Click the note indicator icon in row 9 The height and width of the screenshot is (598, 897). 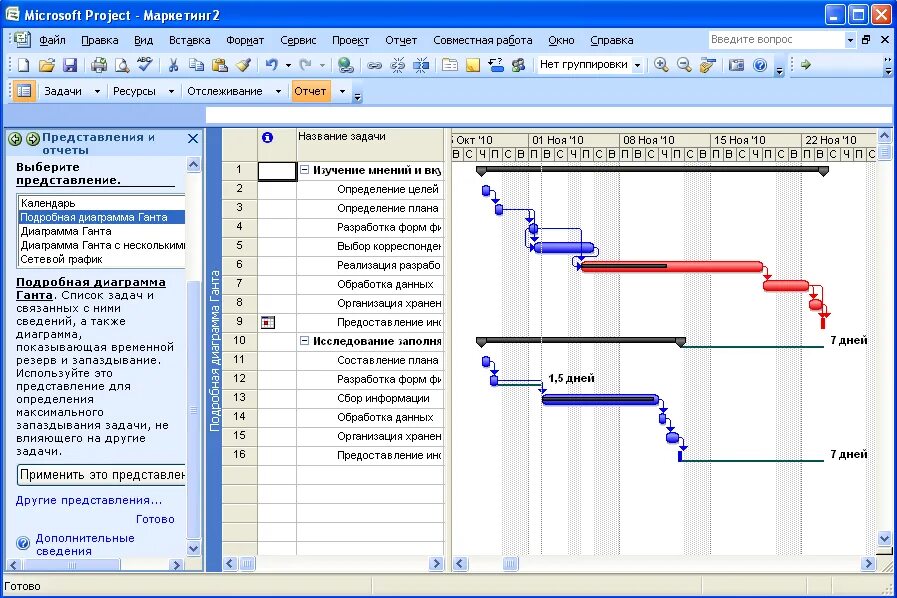tap(267, 322)
